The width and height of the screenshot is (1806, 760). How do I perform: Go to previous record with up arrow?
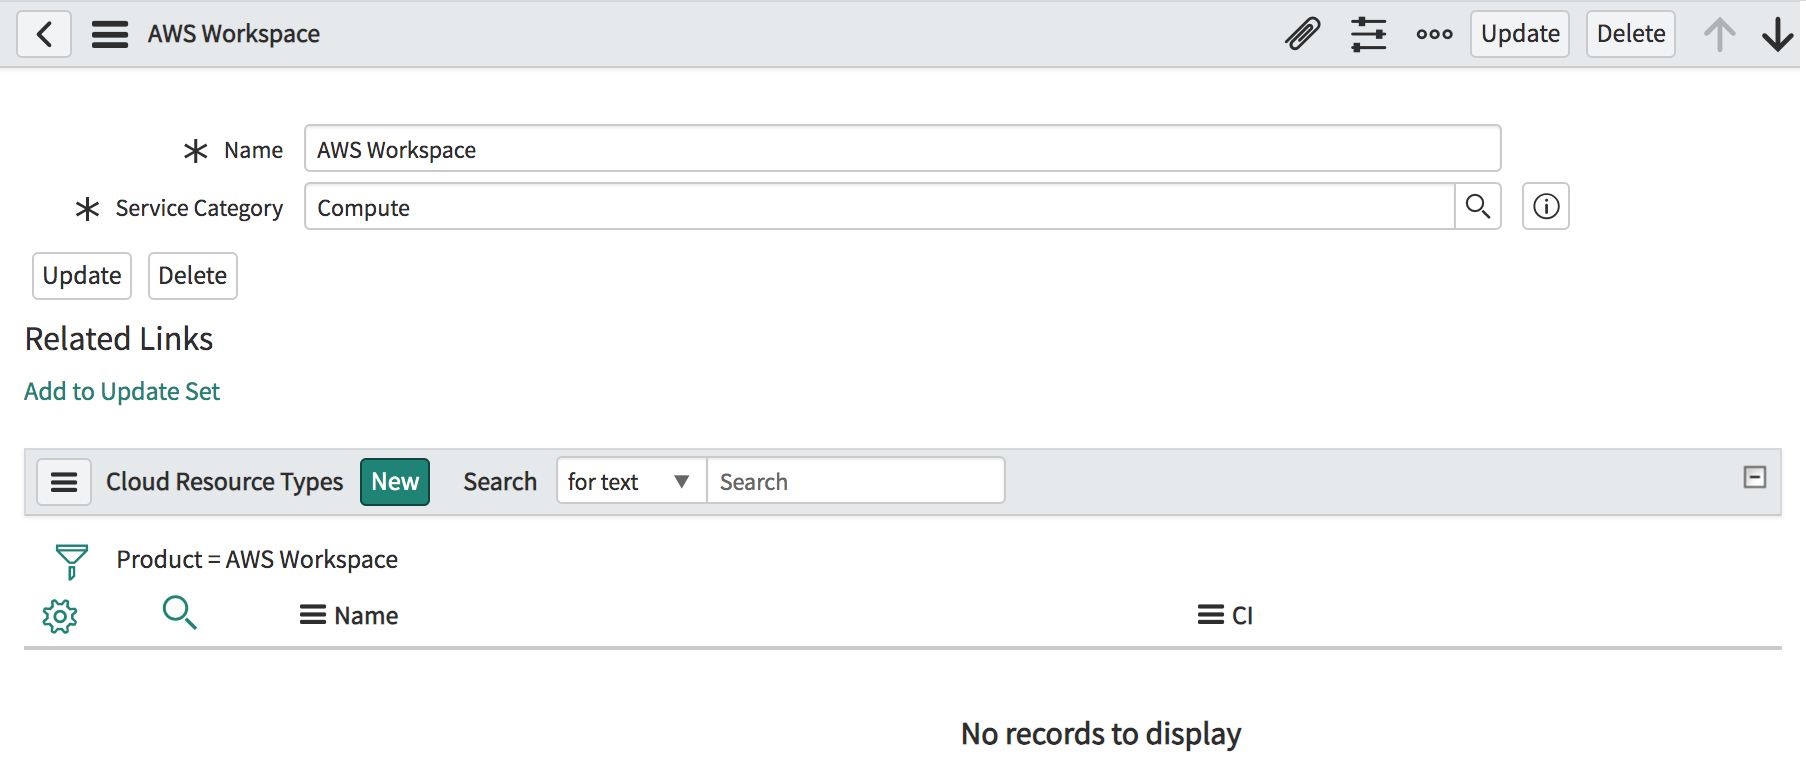pos(1719,34)
